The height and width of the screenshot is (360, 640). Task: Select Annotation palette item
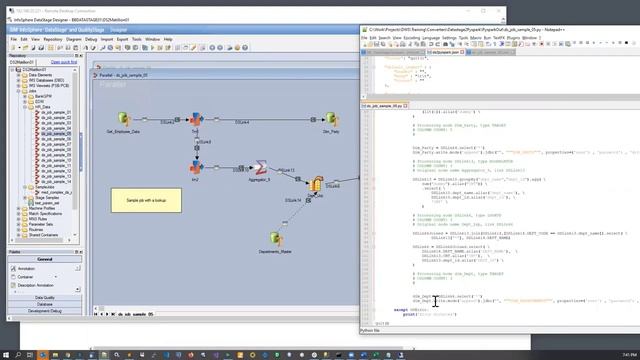[x=26, y=269]
